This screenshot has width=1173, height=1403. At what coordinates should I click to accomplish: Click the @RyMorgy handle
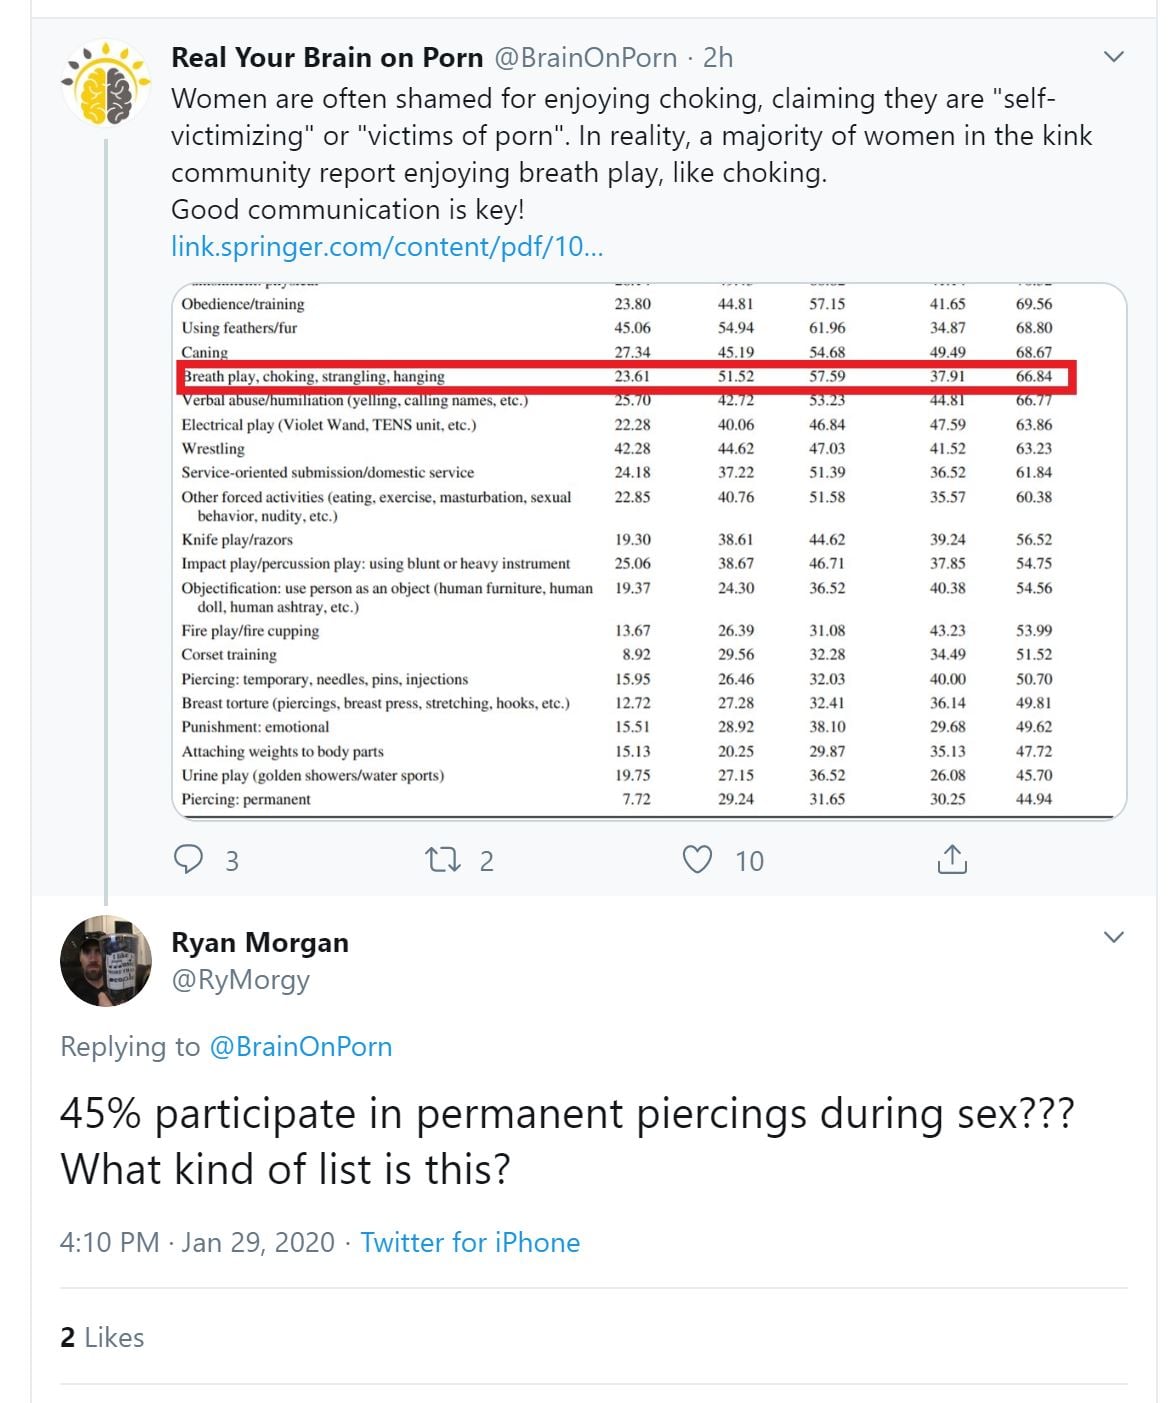(240, 980)
